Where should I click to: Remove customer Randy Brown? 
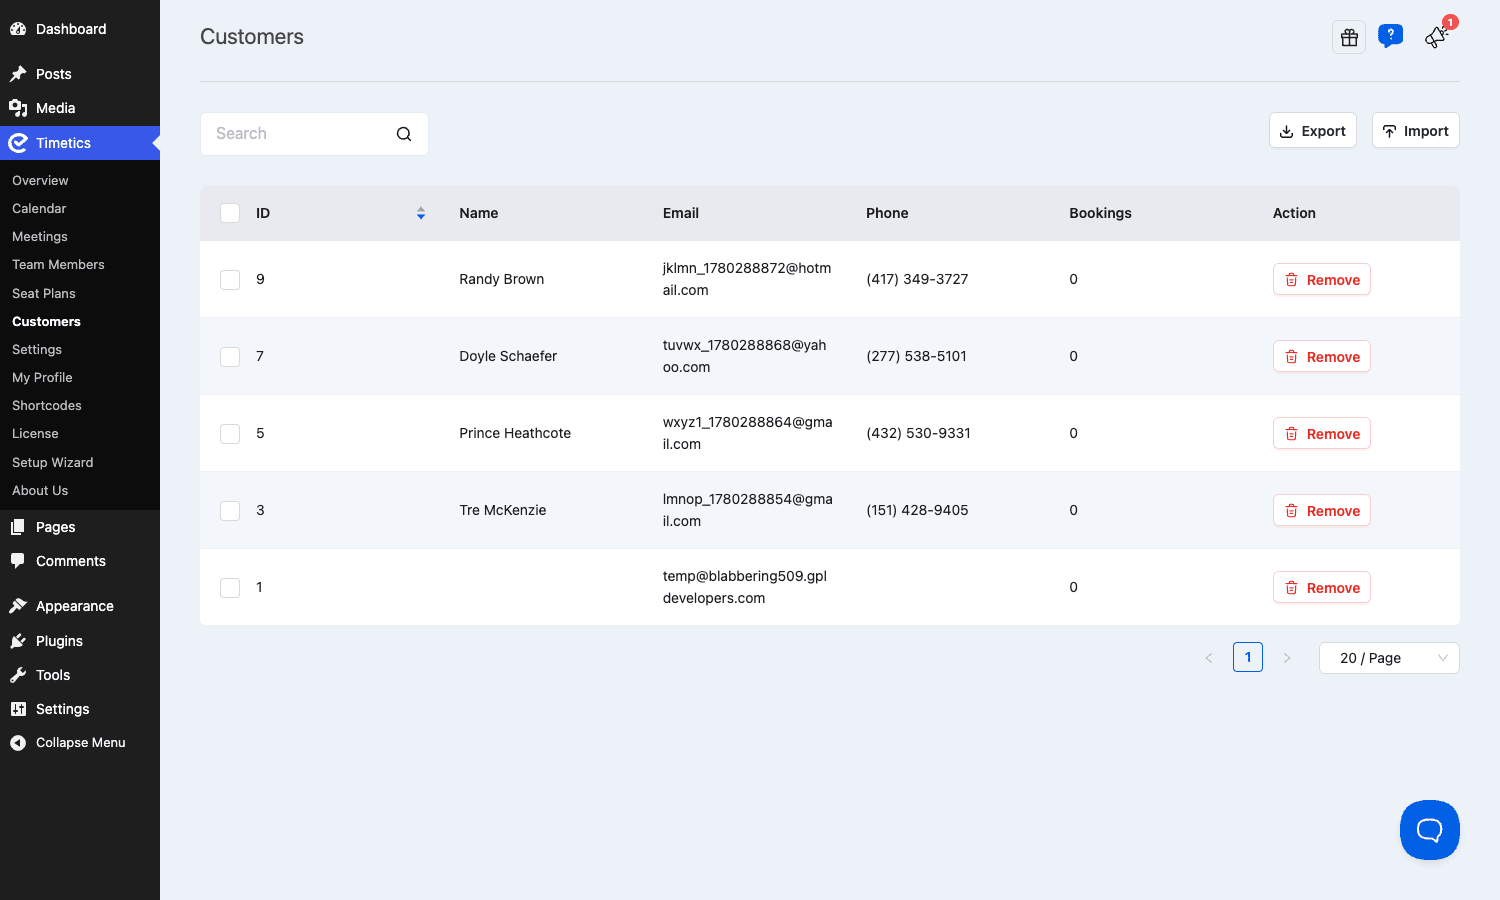click(1322, 280)
